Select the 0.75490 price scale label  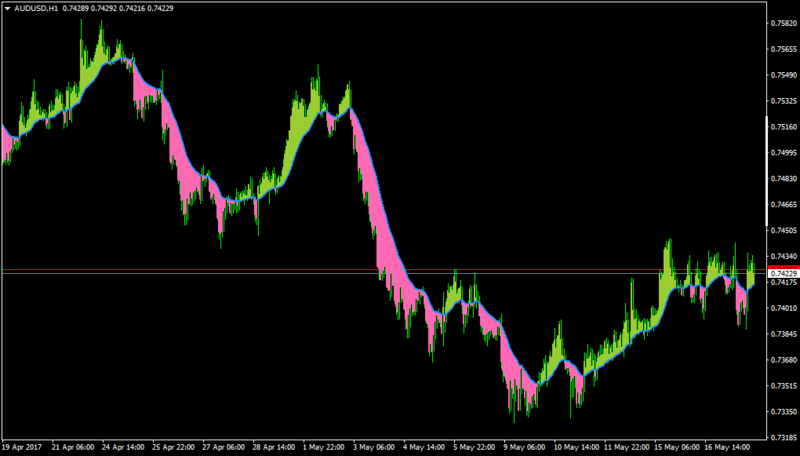(784, 75)
